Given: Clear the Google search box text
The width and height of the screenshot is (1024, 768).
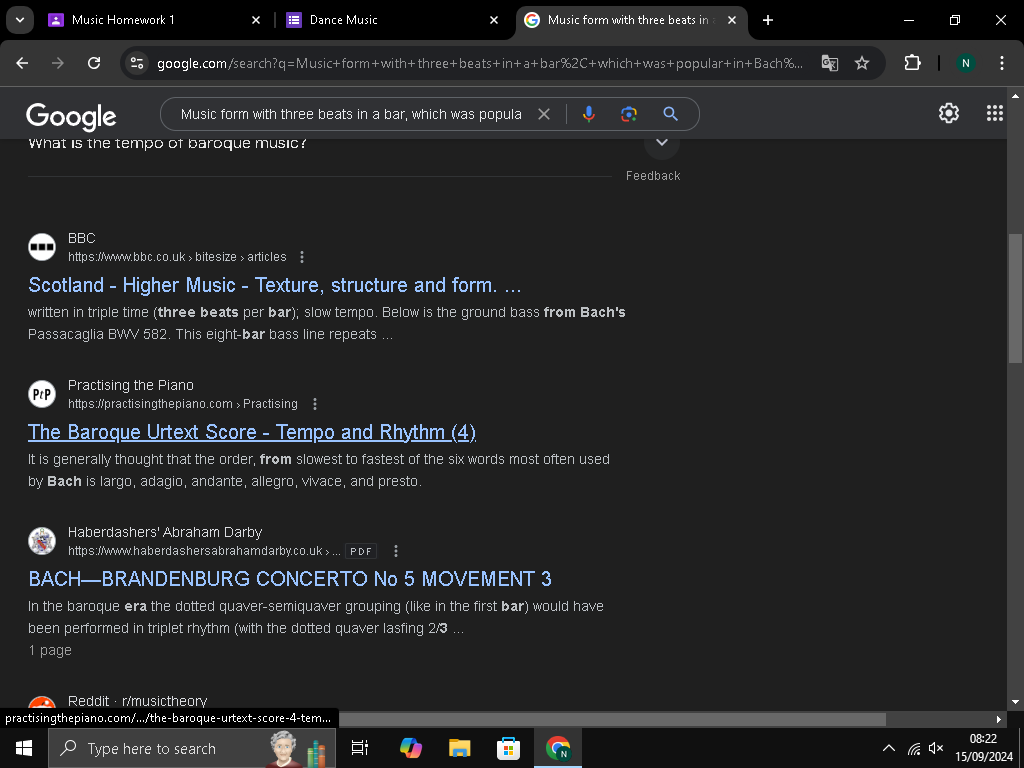Looking at the screenshot, I should pos(543,114).
